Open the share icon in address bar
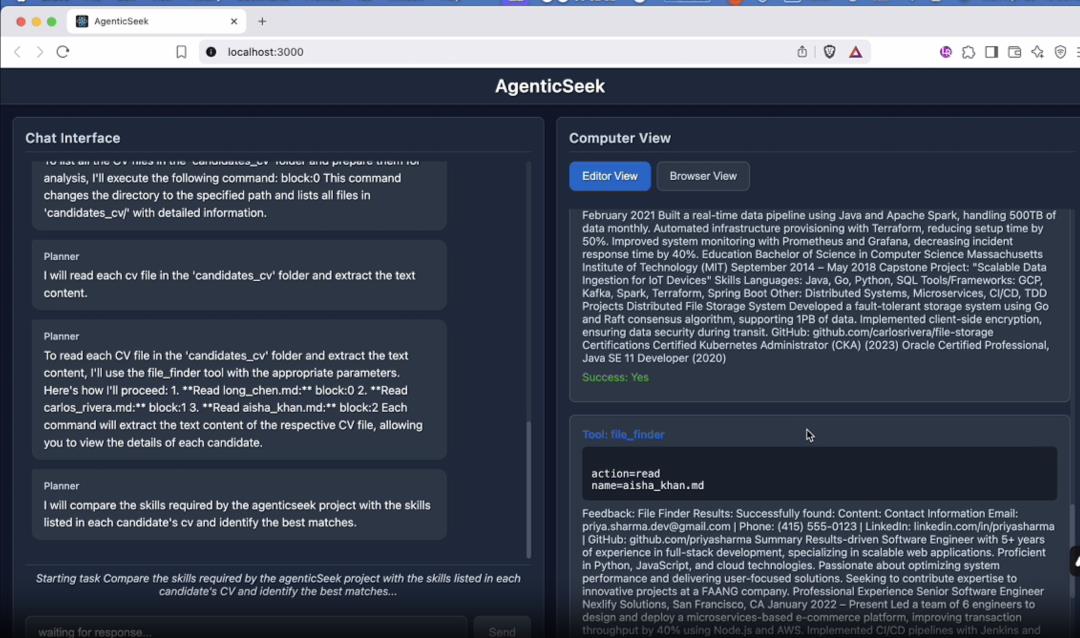Screen dimensions: 1080x638 pos(802,52)
